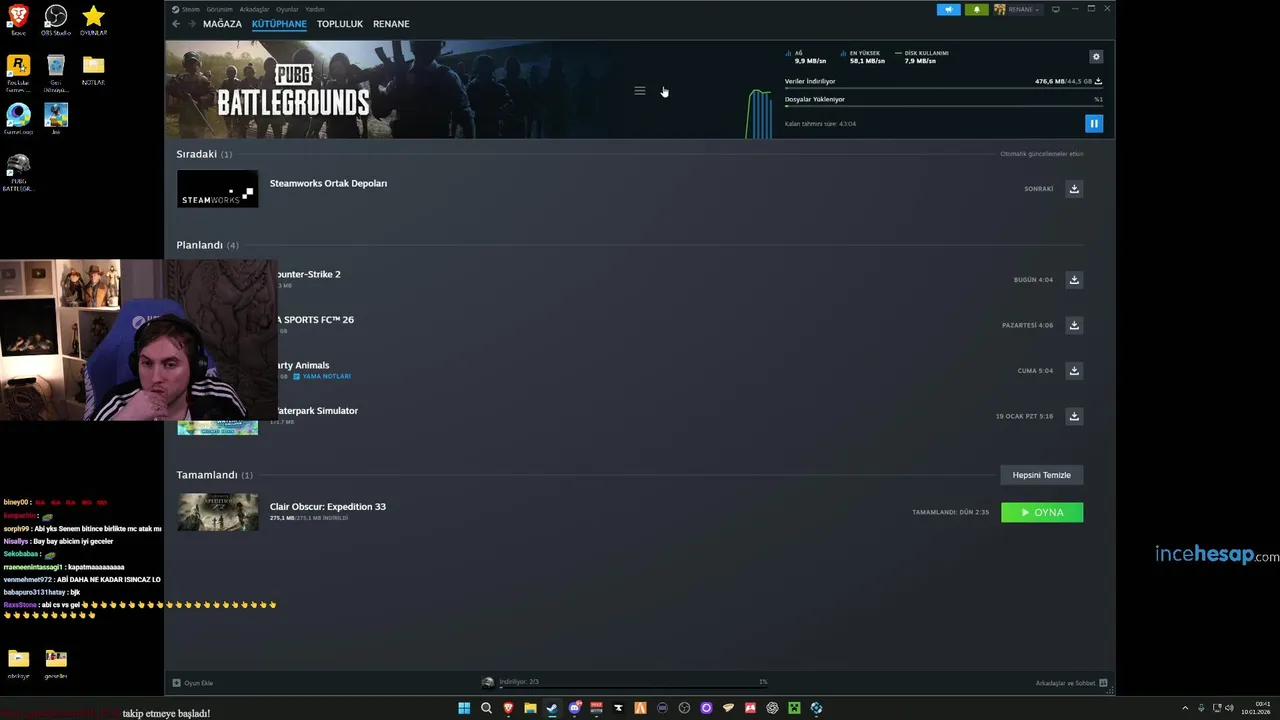Click Otomatik güncellemeler etkin link
Viewport: 1280px width, 720px height.
point(1042,154)
